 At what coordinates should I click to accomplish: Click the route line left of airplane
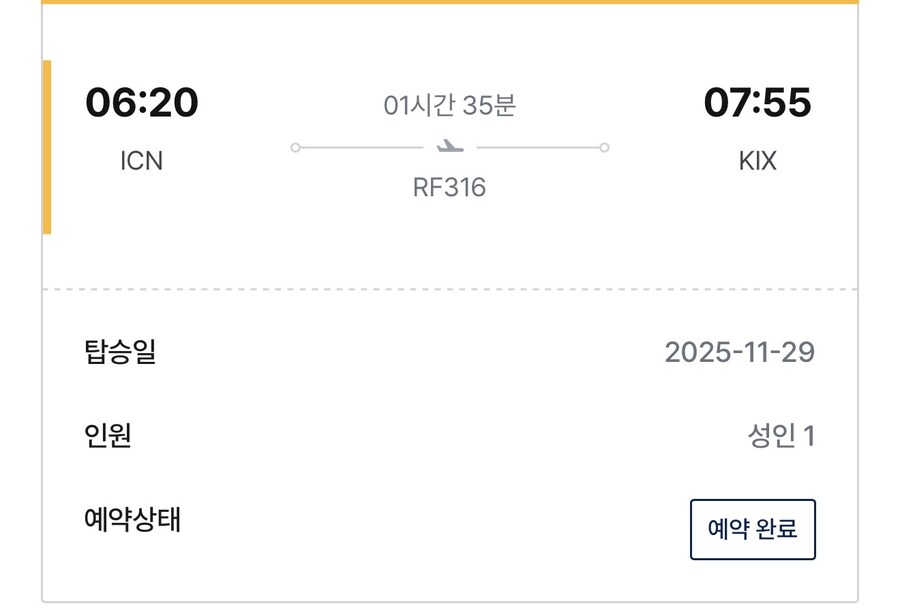pyautogui.click(x=360, y=148)
